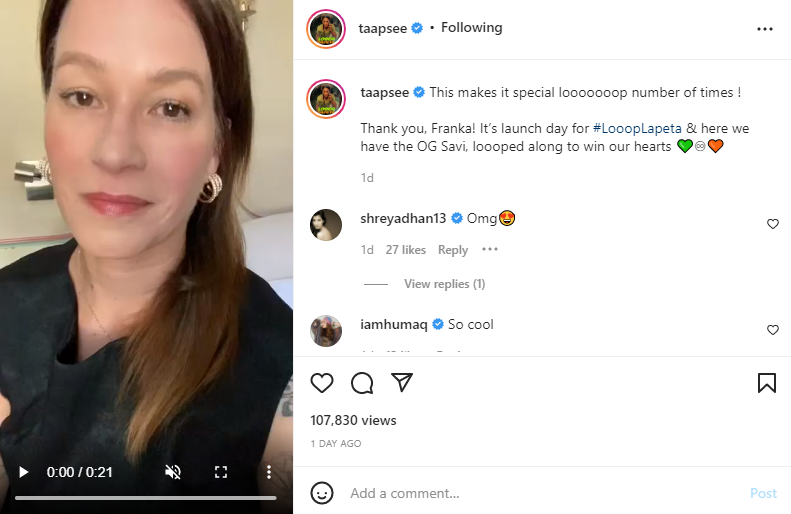Open the #LooopLapeta hashtag link

point(638,129)
